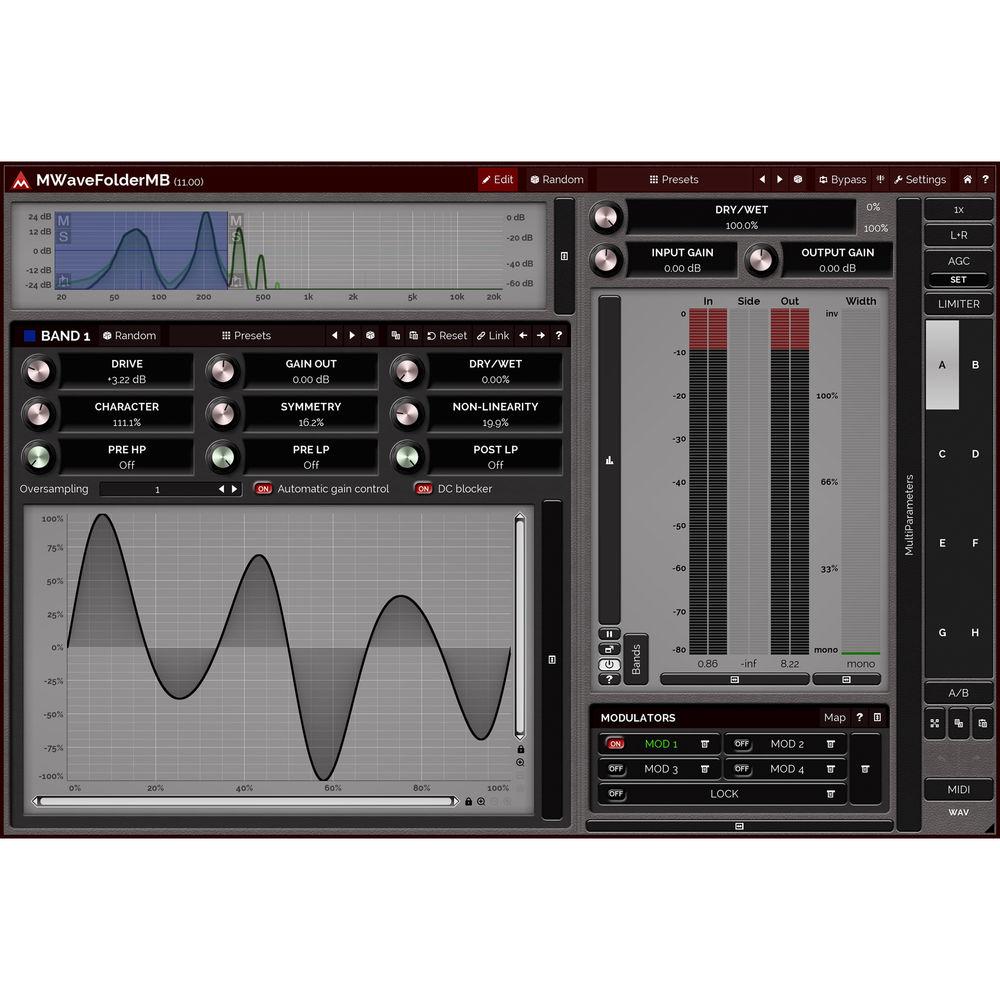Click the randomize dice icon in Band 1

point(370,336)
